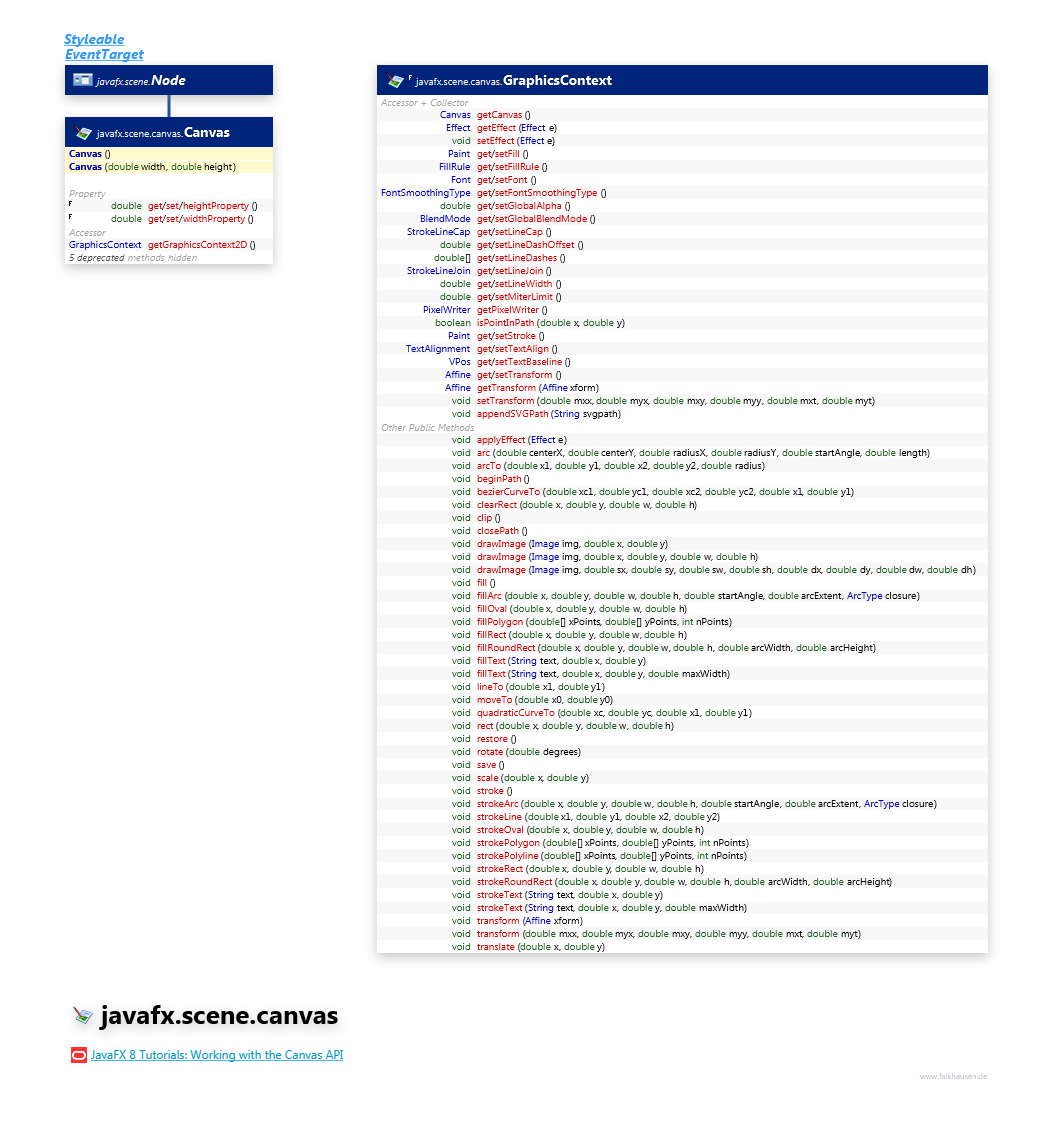Click the GraphicsContext class title

pyautogui.click(x=514, y=81)
